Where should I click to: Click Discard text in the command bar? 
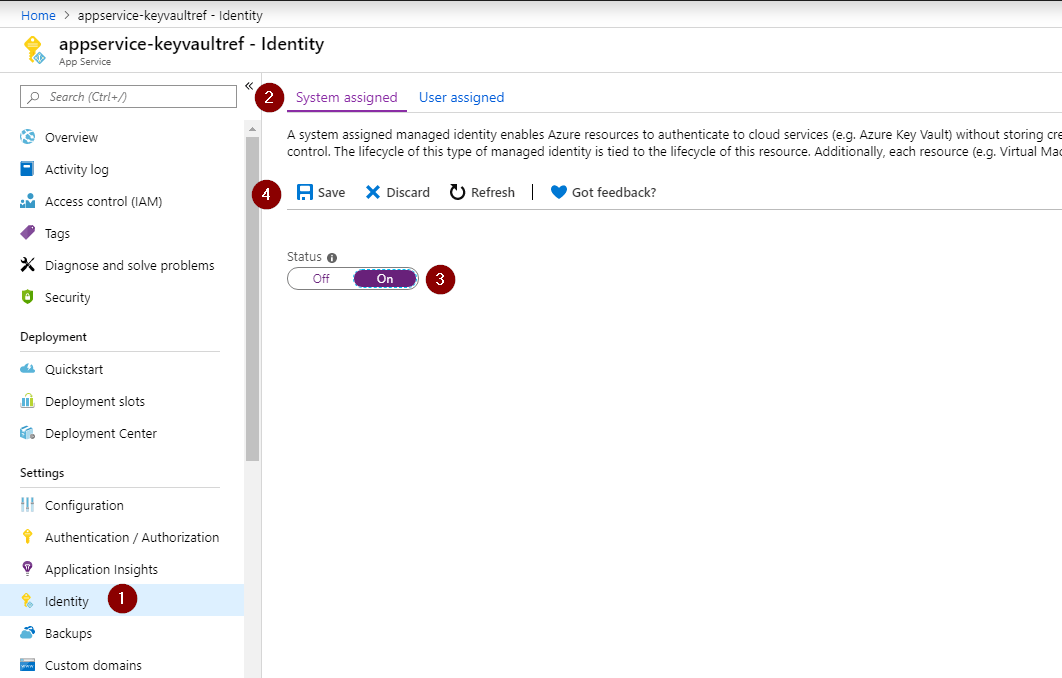tap(408, 192)
